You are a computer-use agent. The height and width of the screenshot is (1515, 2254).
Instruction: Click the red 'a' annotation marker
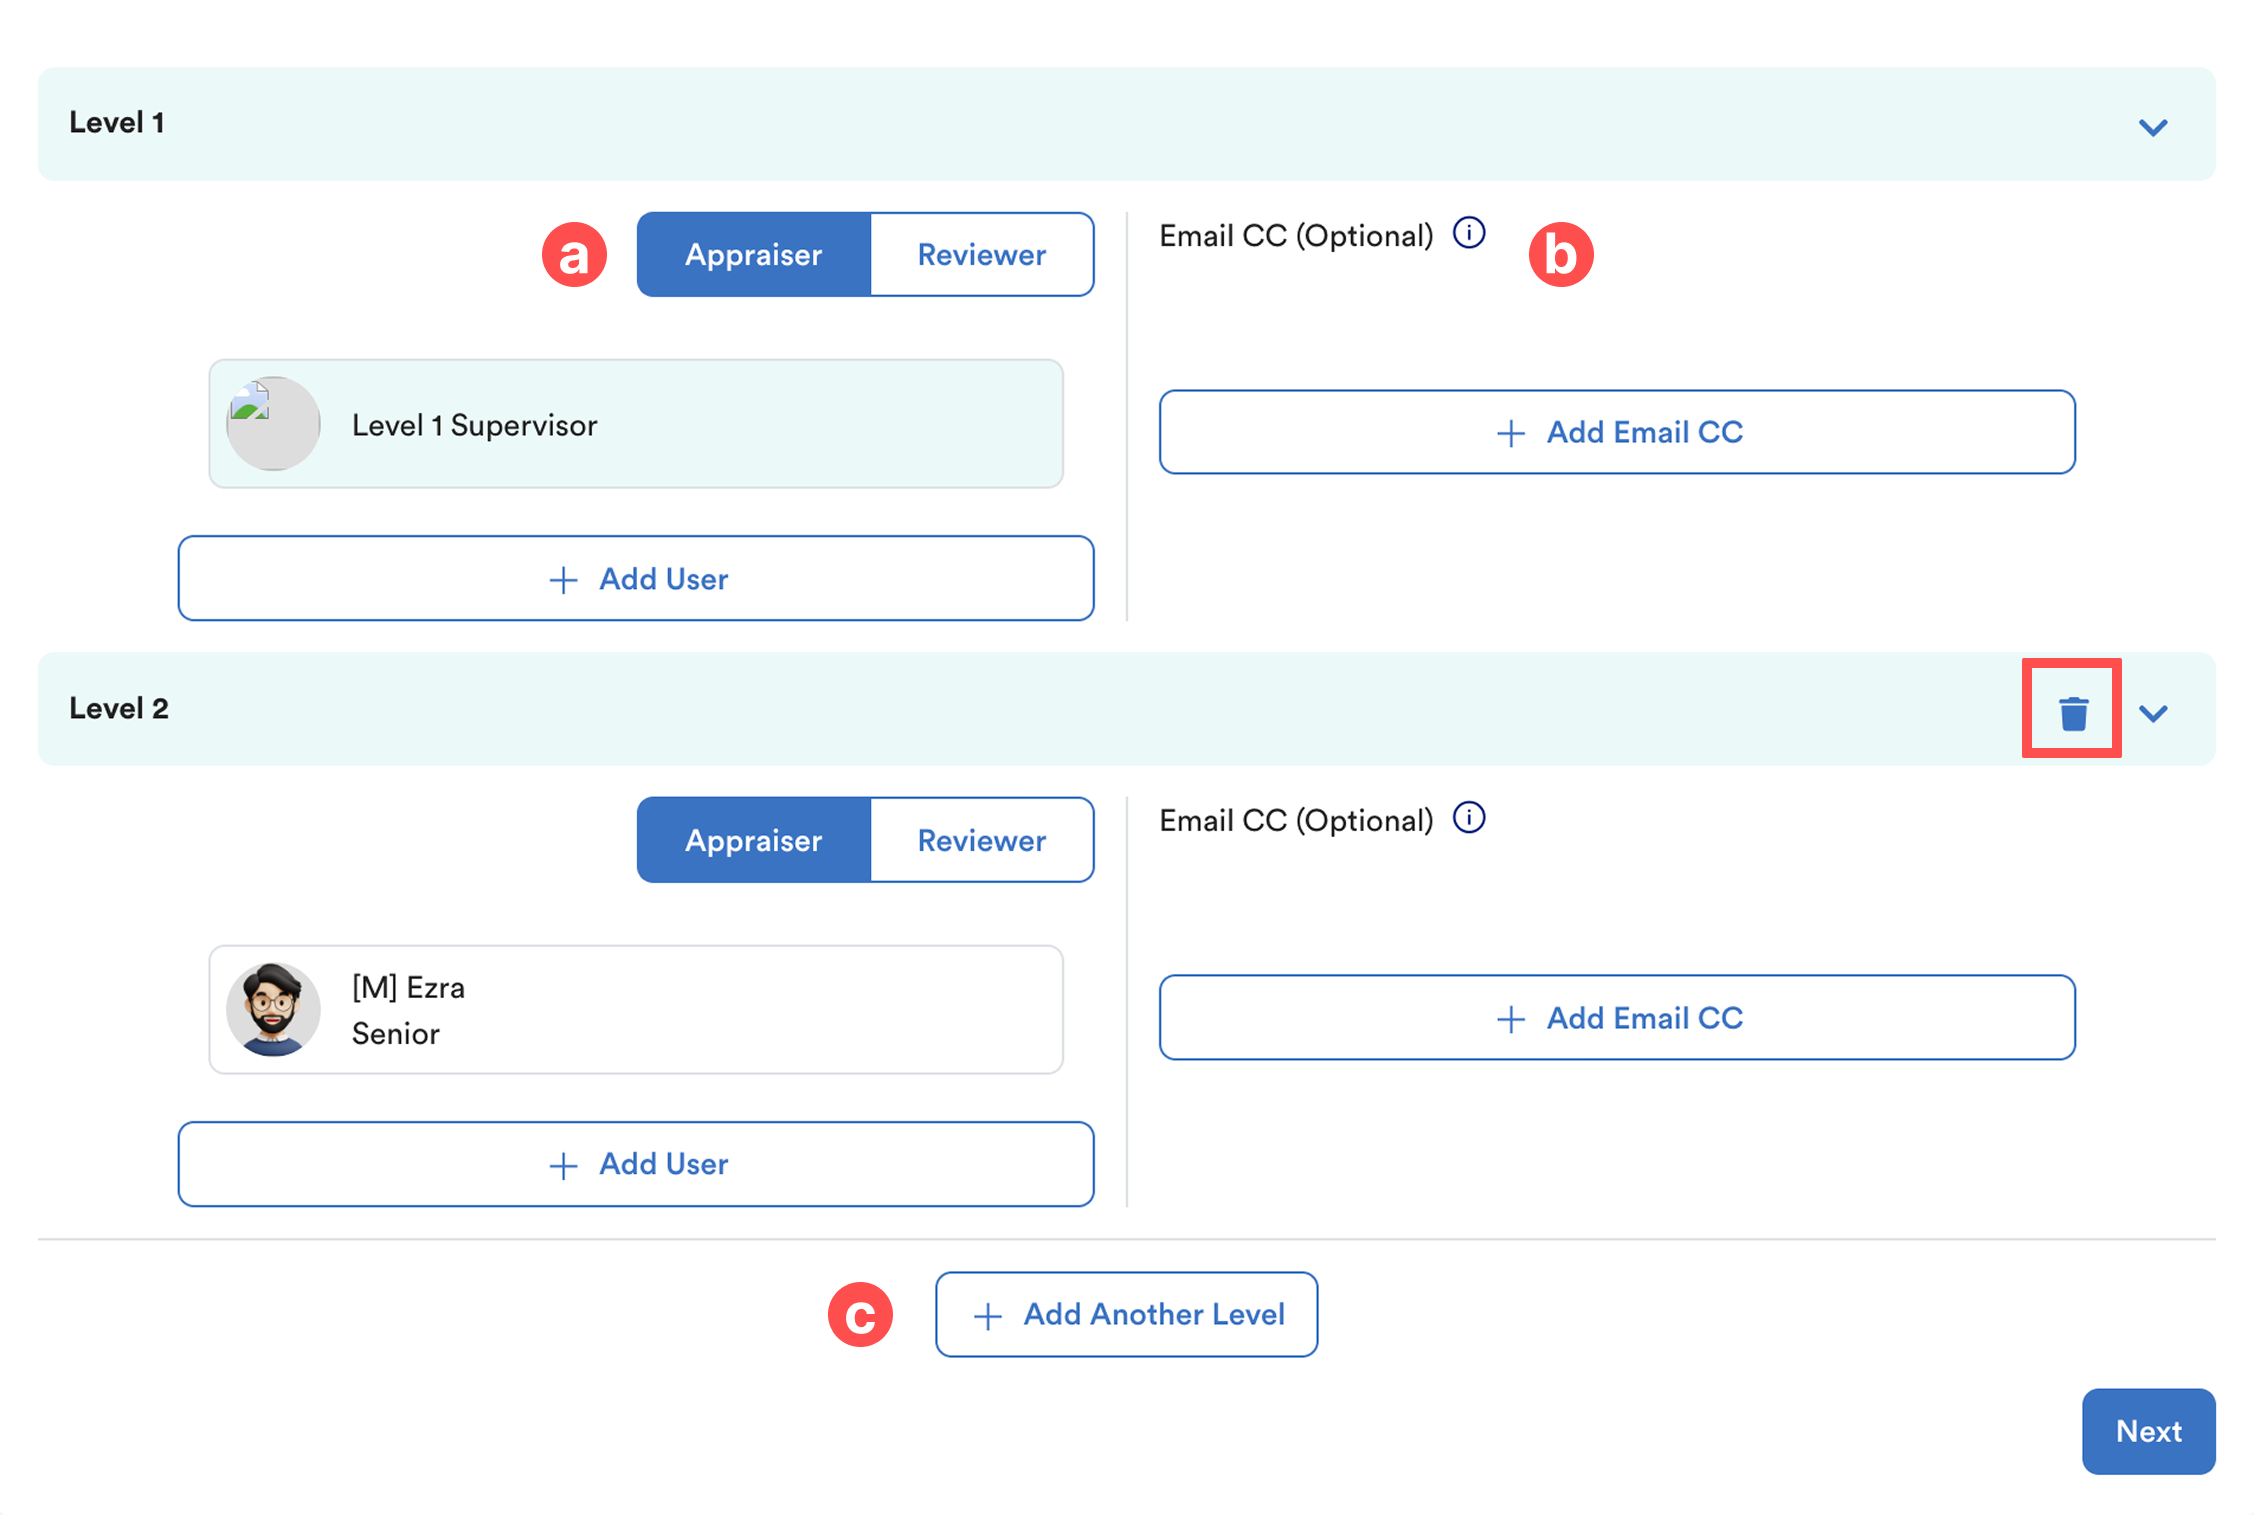574,255
